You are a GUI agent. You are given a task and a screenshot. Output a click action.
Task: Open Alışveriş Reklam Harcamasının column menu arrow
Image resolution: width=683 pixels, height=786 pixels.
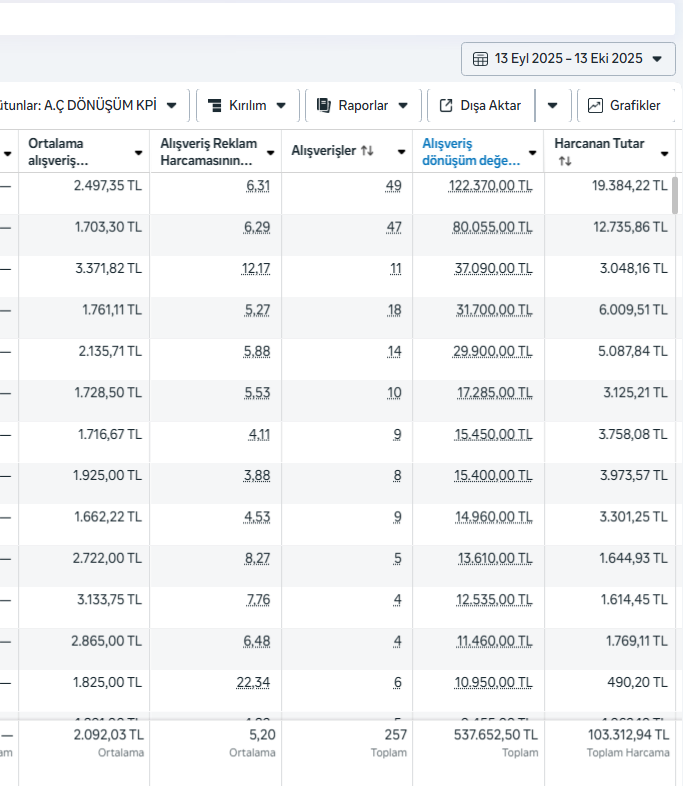(270, 153)
